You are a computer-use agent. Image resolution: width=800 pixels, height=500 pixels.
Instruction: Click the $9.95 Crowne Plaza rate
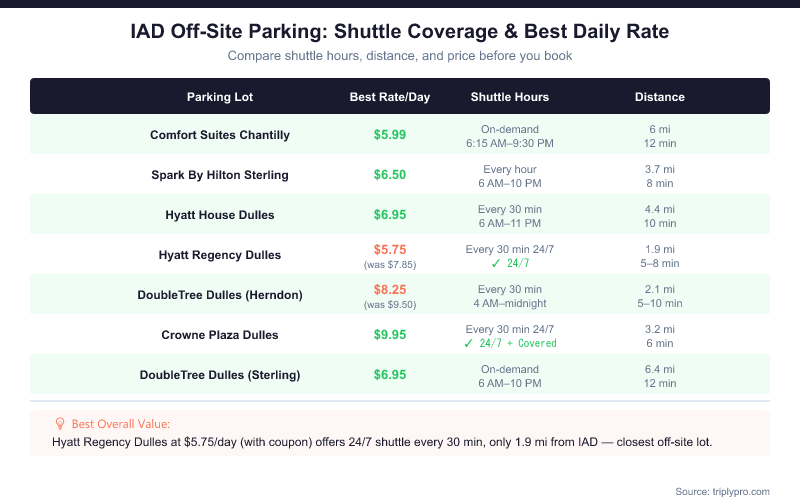tap(390, 335)
